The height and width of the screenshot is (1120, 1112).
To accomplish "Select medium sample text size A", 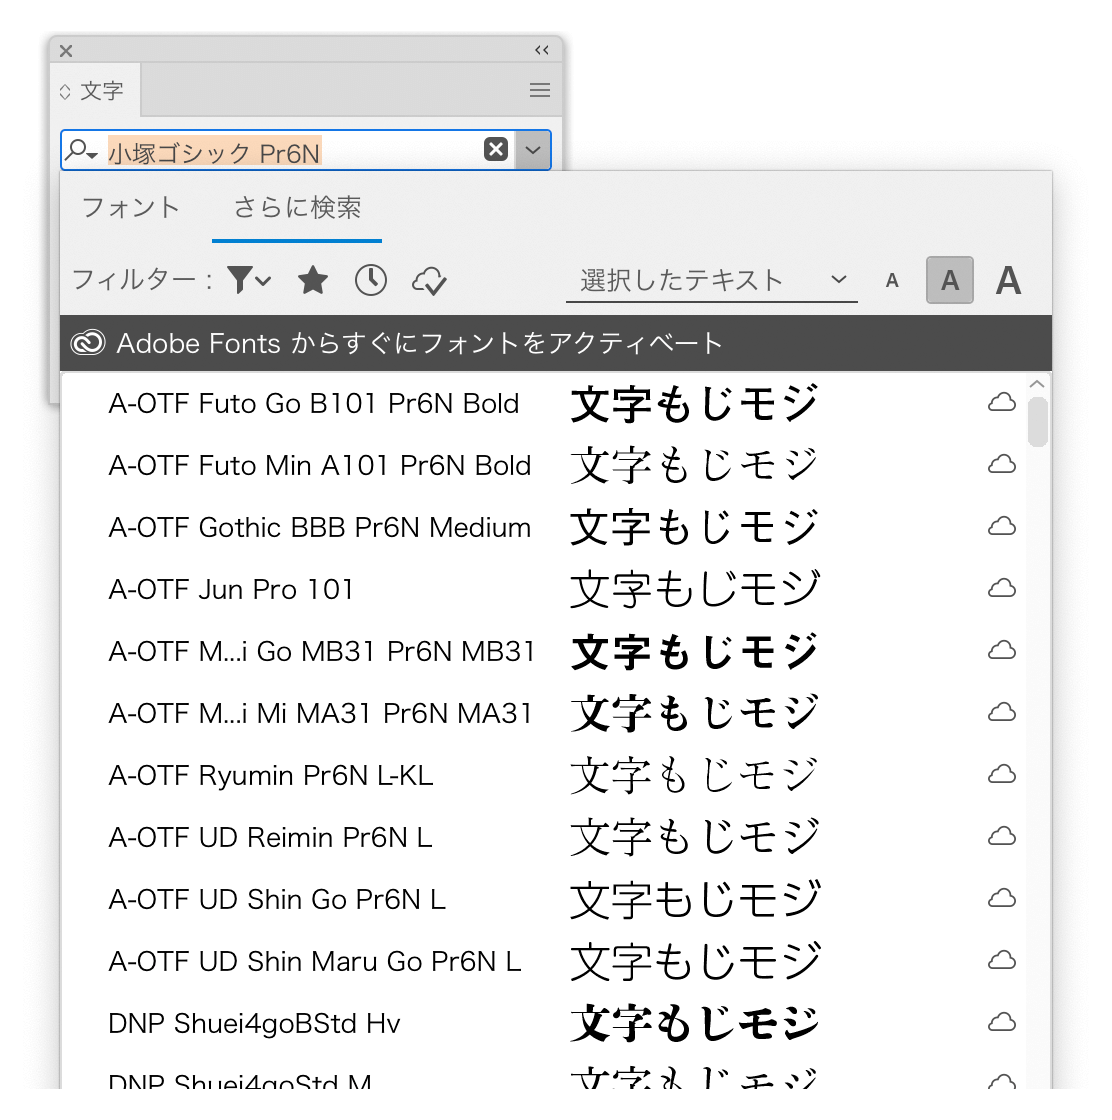I will [x=950, y=280].
